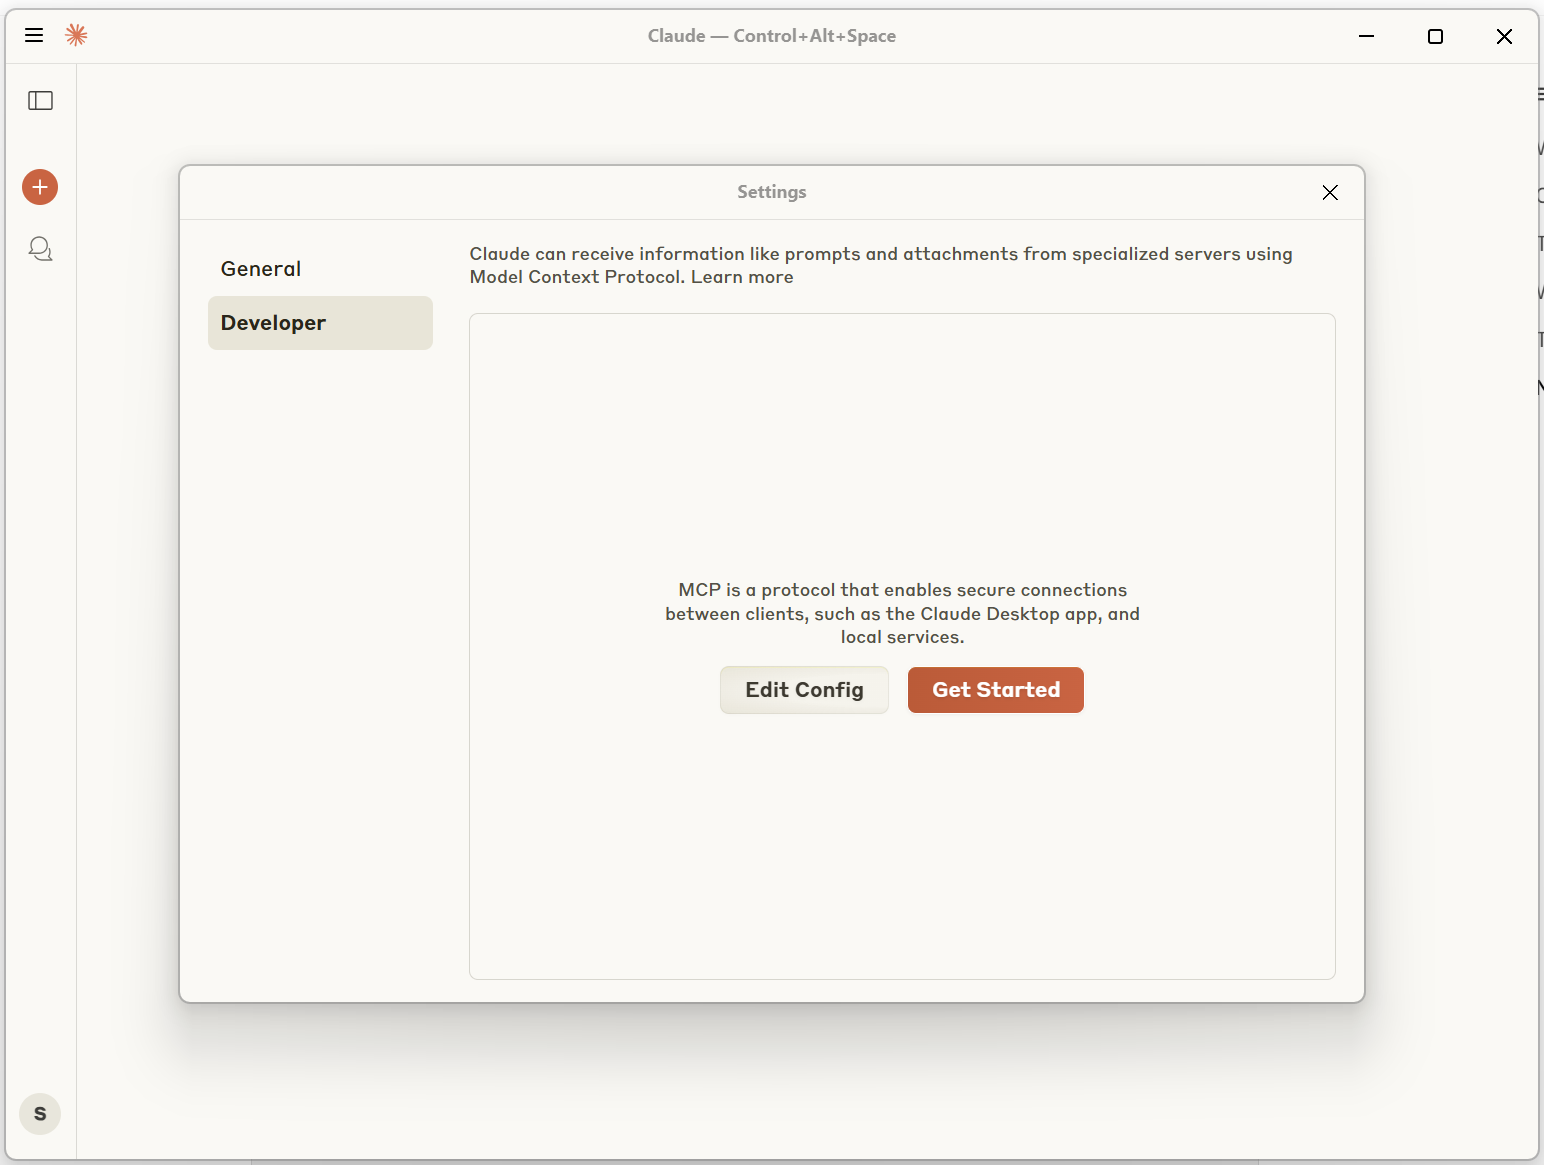Select the General settings tab

click(x=320, y=269)
